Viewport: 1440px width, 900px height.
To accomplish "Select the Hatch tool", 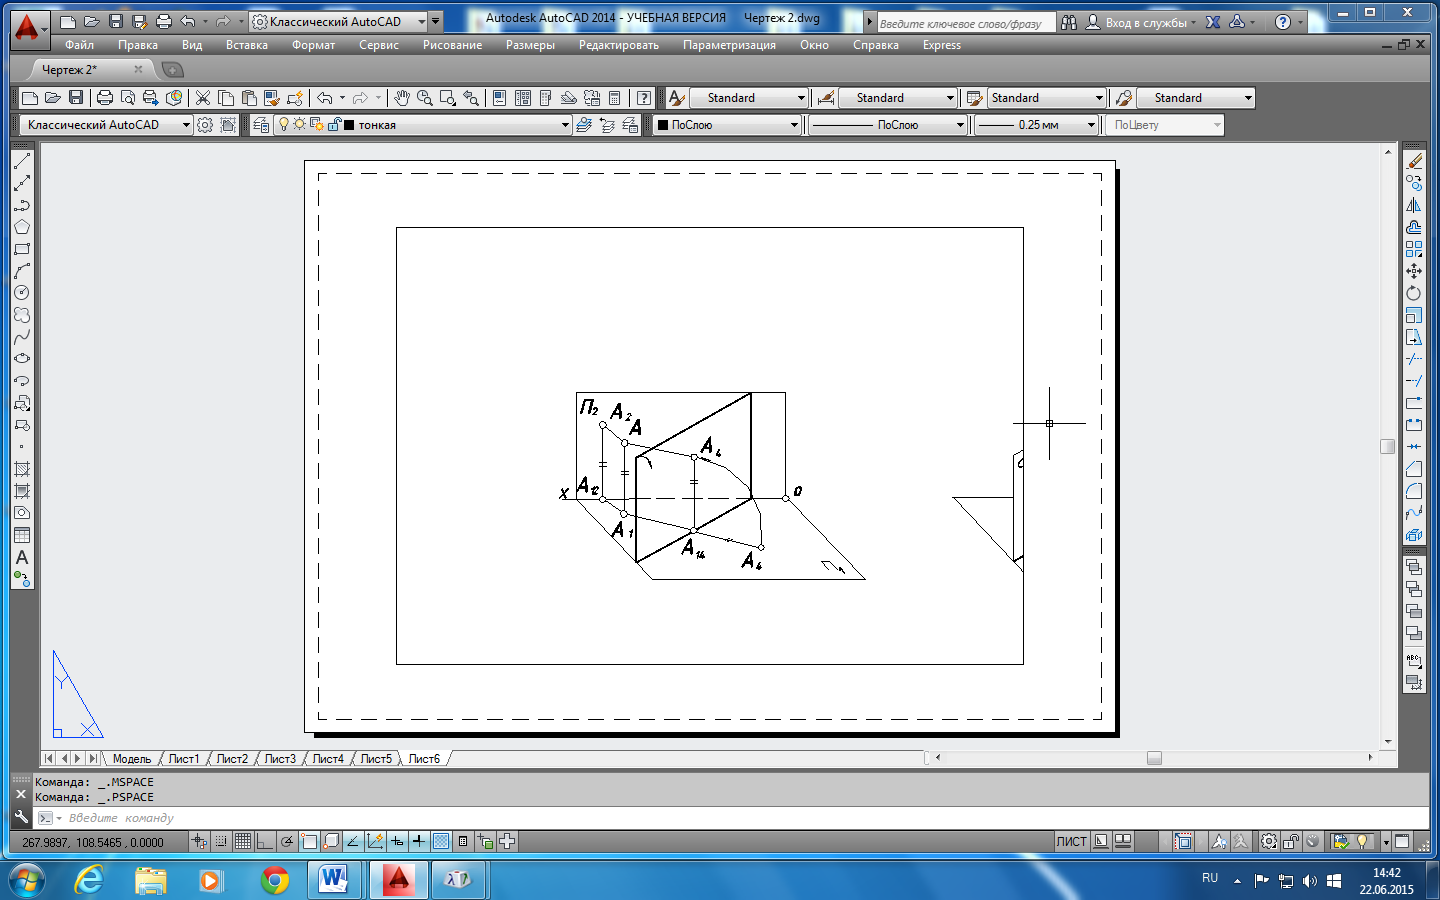I will [22, 469].
